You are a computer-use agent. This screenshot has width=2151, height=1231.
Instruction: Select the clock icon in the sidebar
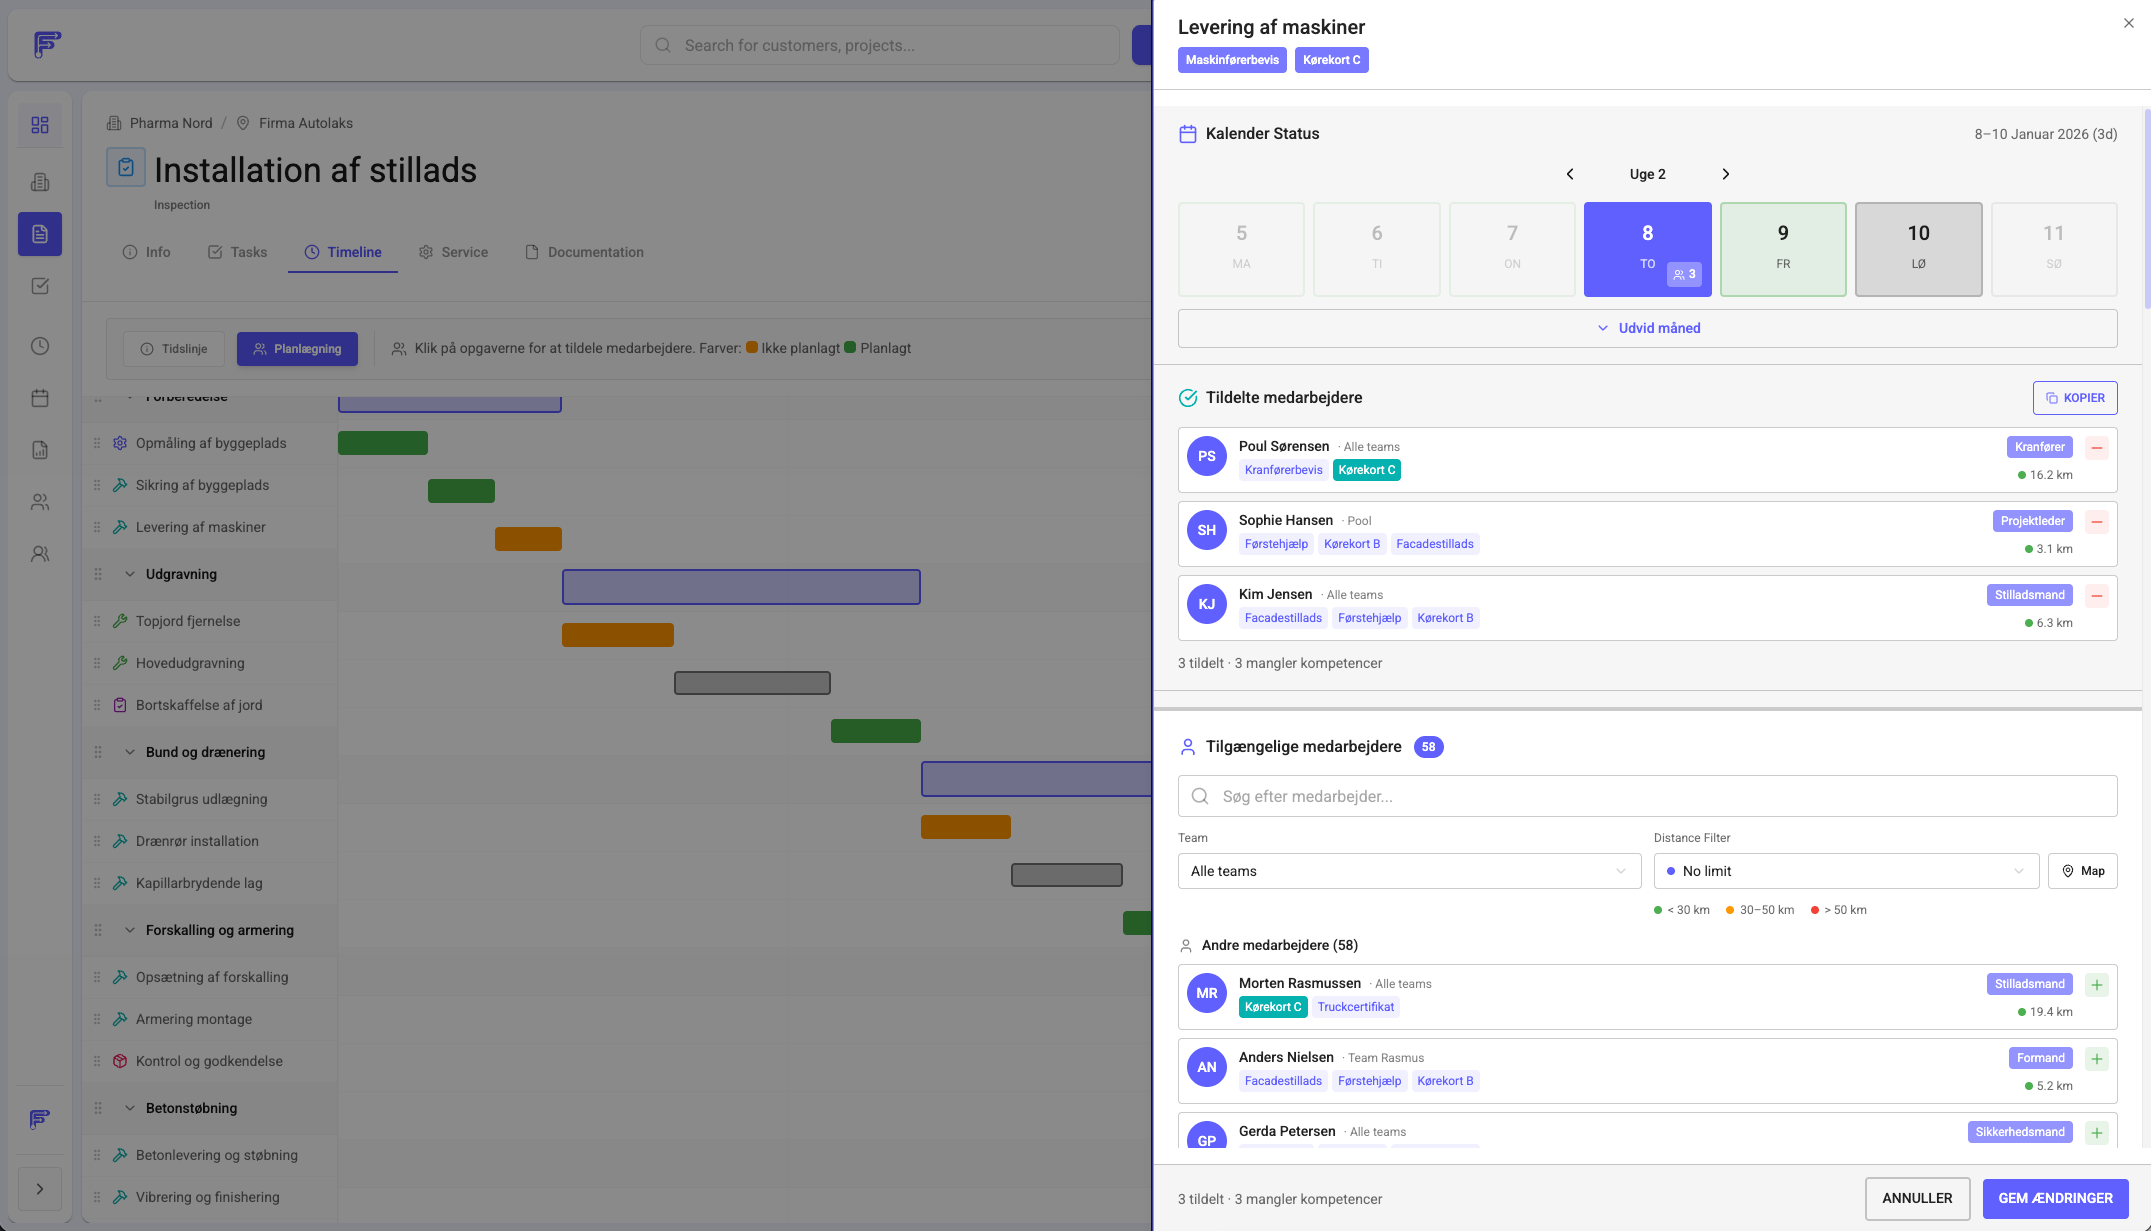click(x=40, y=345)
